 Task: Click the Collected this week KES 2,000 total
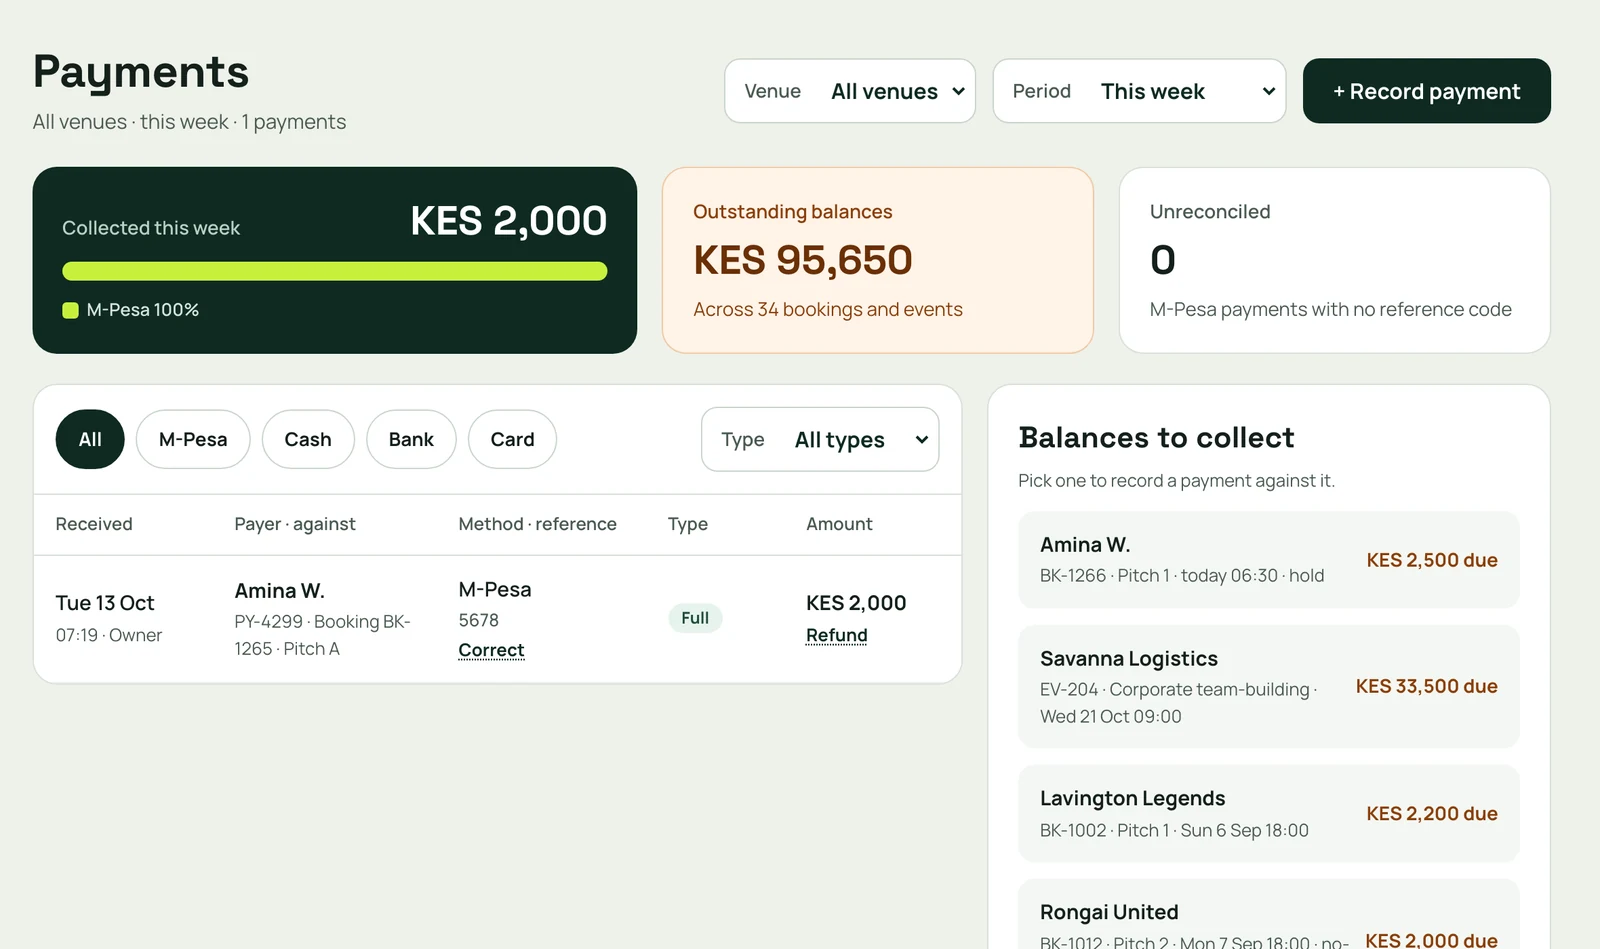508,221
